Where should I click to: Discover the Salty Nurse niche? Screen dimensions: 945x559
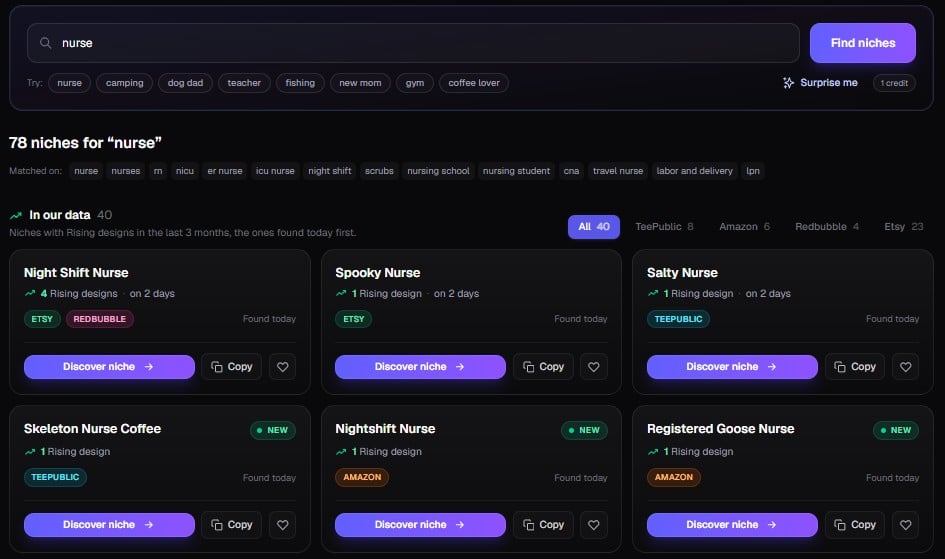732,366
